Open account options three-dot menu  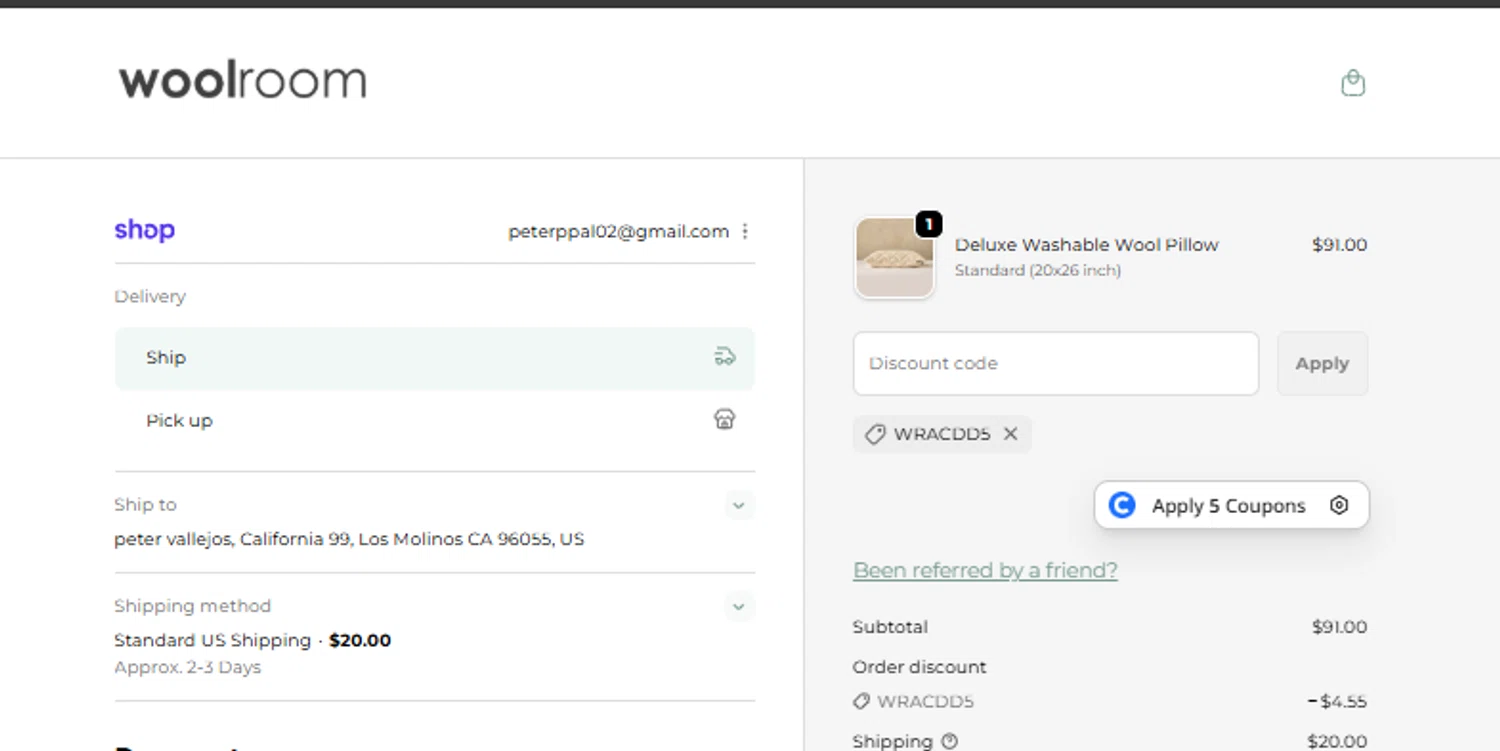coord(745,231)
